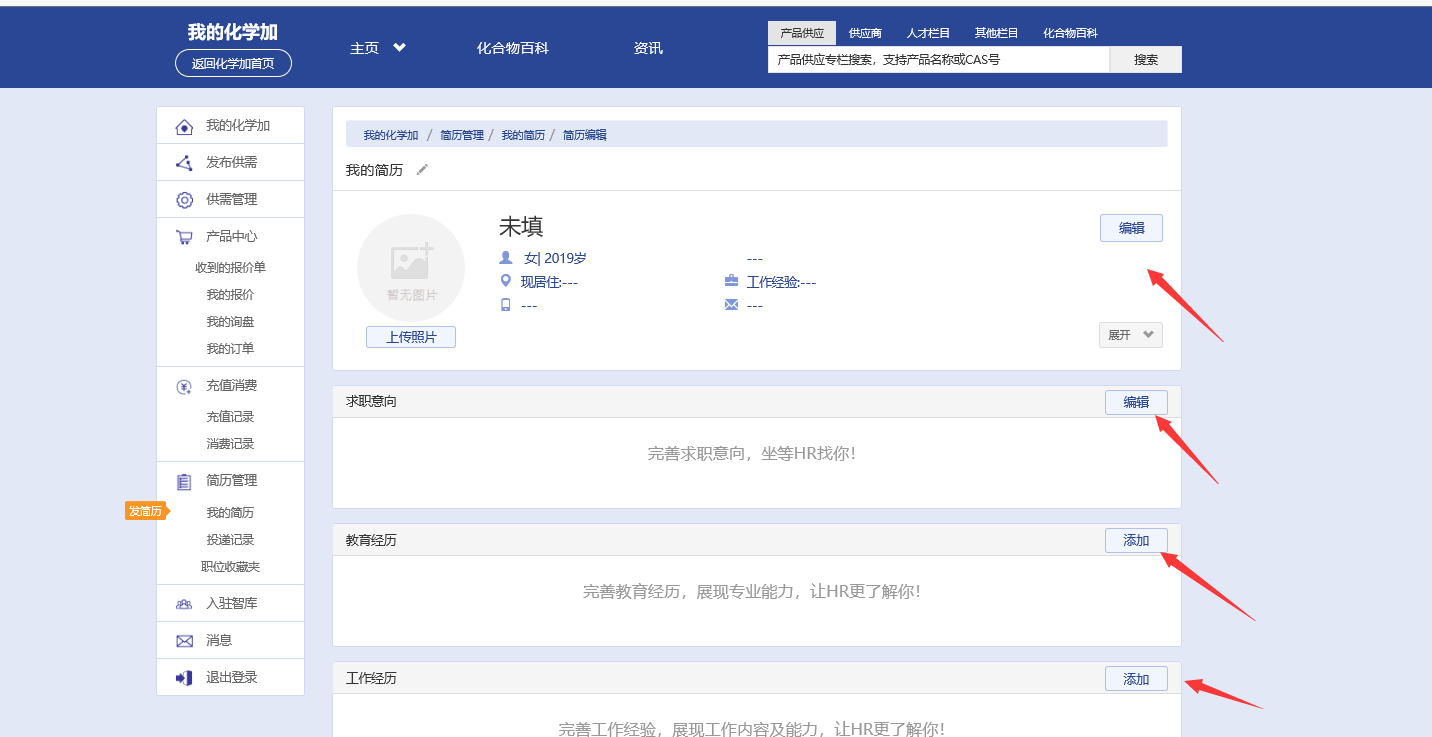This screenshot has width=1432, height=737.
Task: Click the clipboard icon for 简历管理
Action: [x=184, y=481]
